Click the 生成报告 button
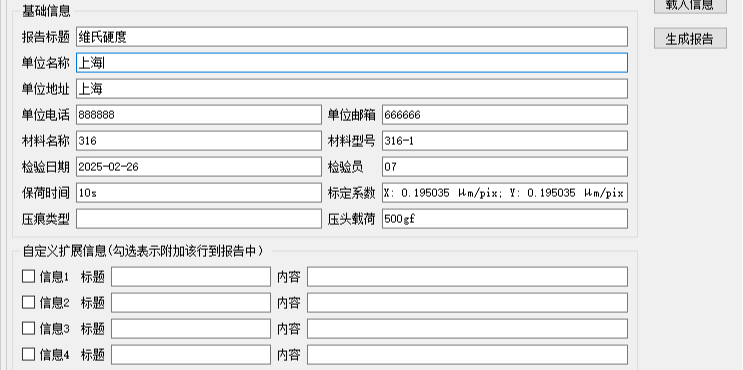 (690, 38)
